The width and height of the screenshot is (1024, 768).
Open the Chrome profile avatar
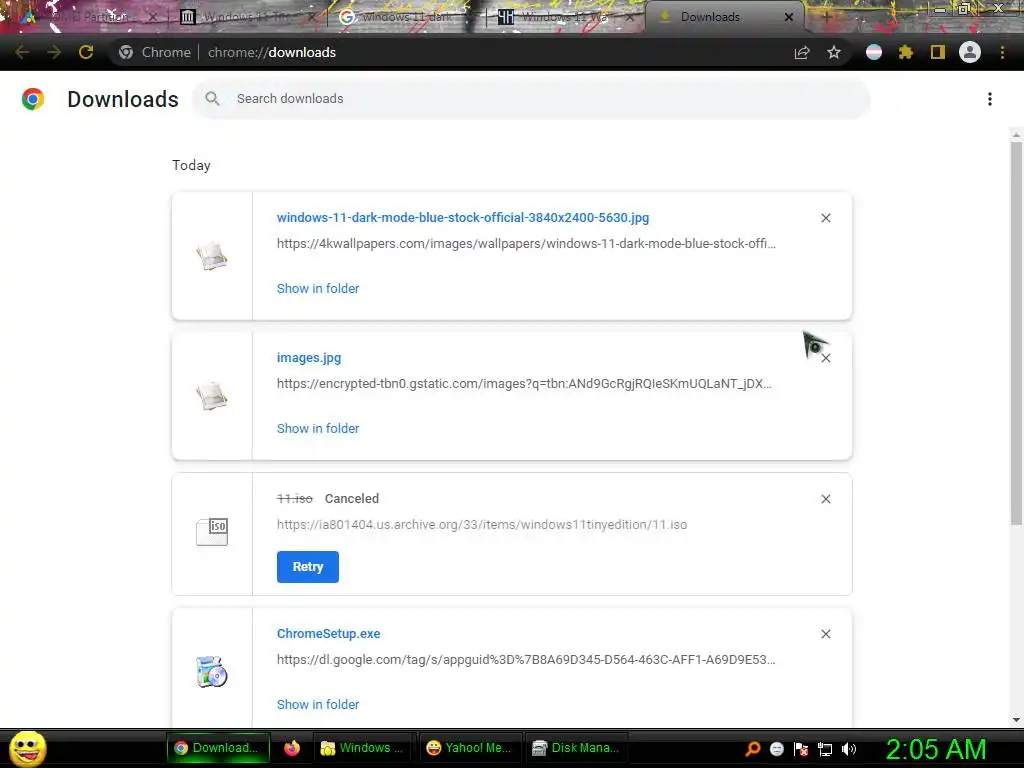tap(970, 52)
